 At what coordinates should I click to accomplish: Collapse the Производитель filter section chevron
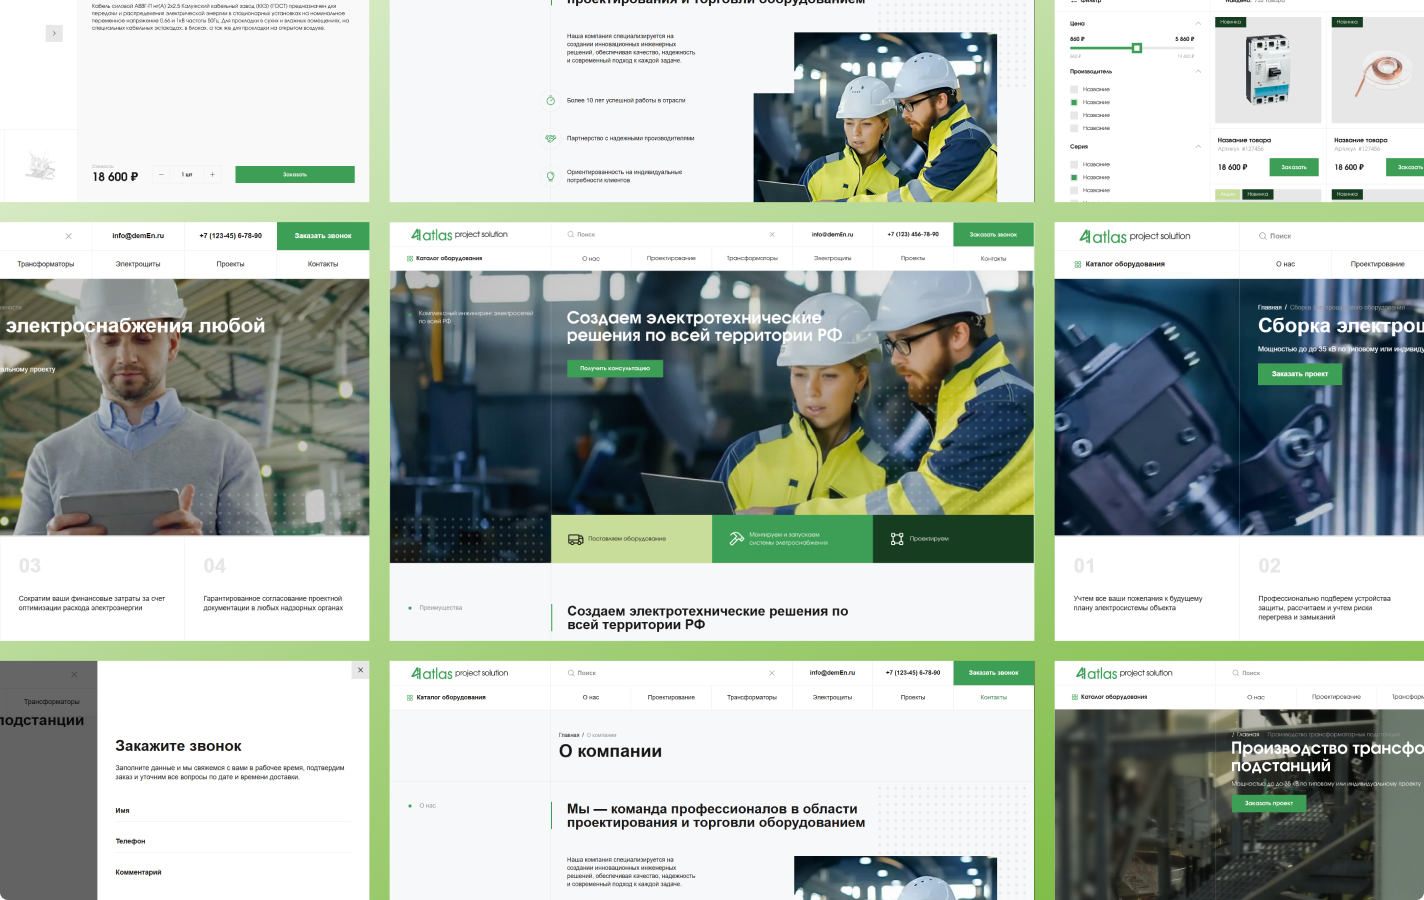click(1198, 71)
